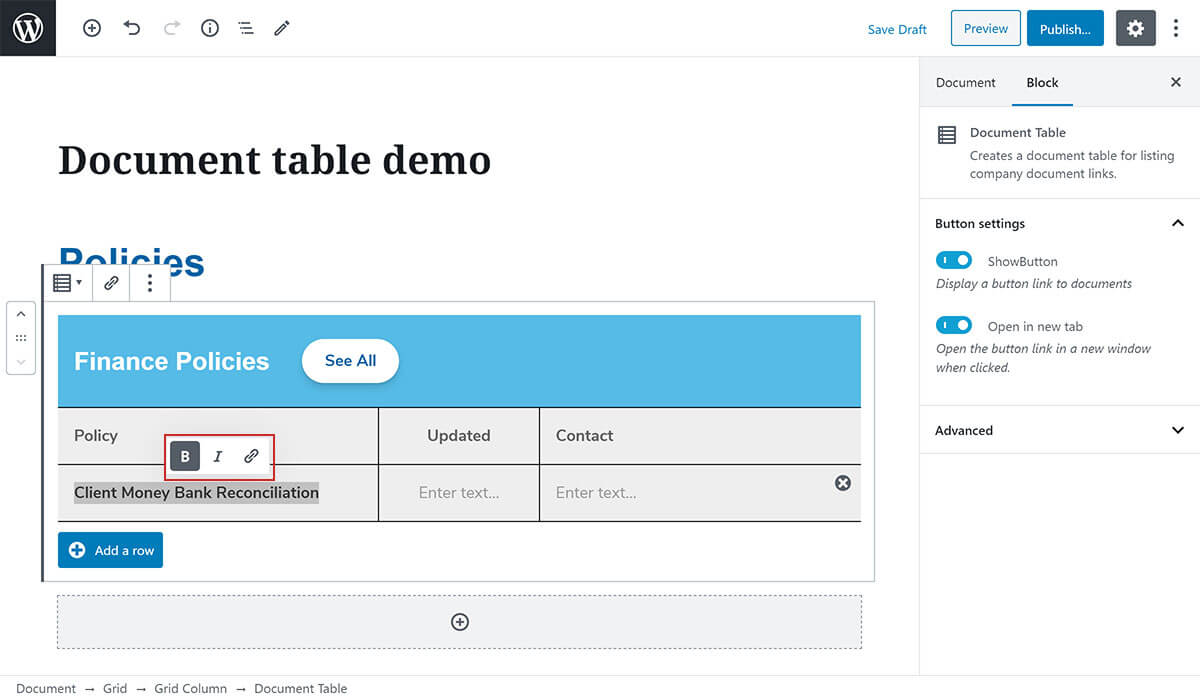Image resolution: width=1200 pixels, height=700 pixels.
Task: Disable the ShowButton toggle
Action: pos(954,260)
